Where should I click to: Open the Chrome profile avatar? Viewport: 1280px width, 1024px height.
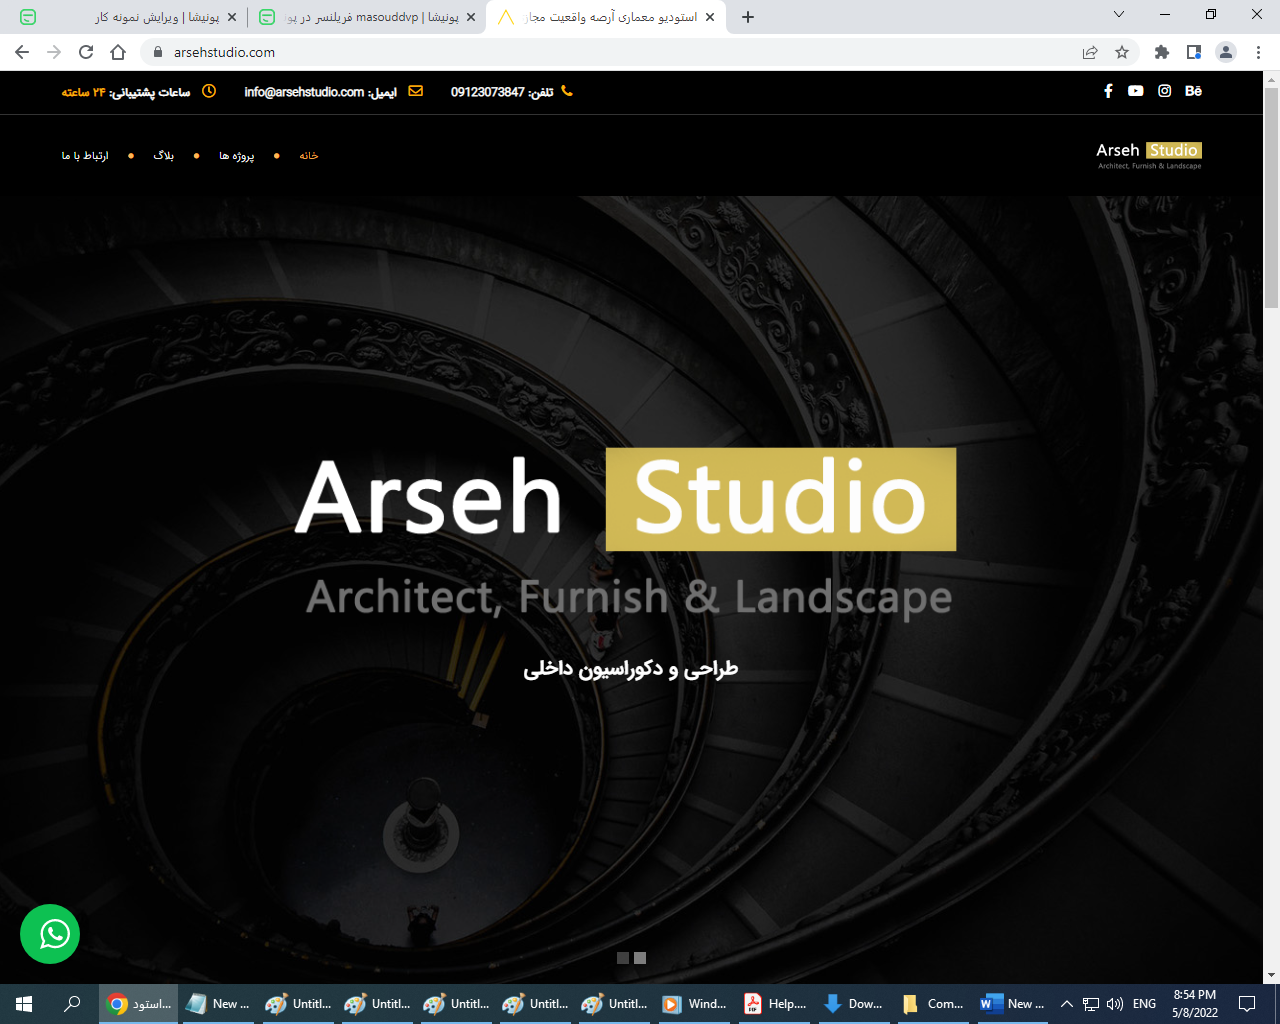1226,52
